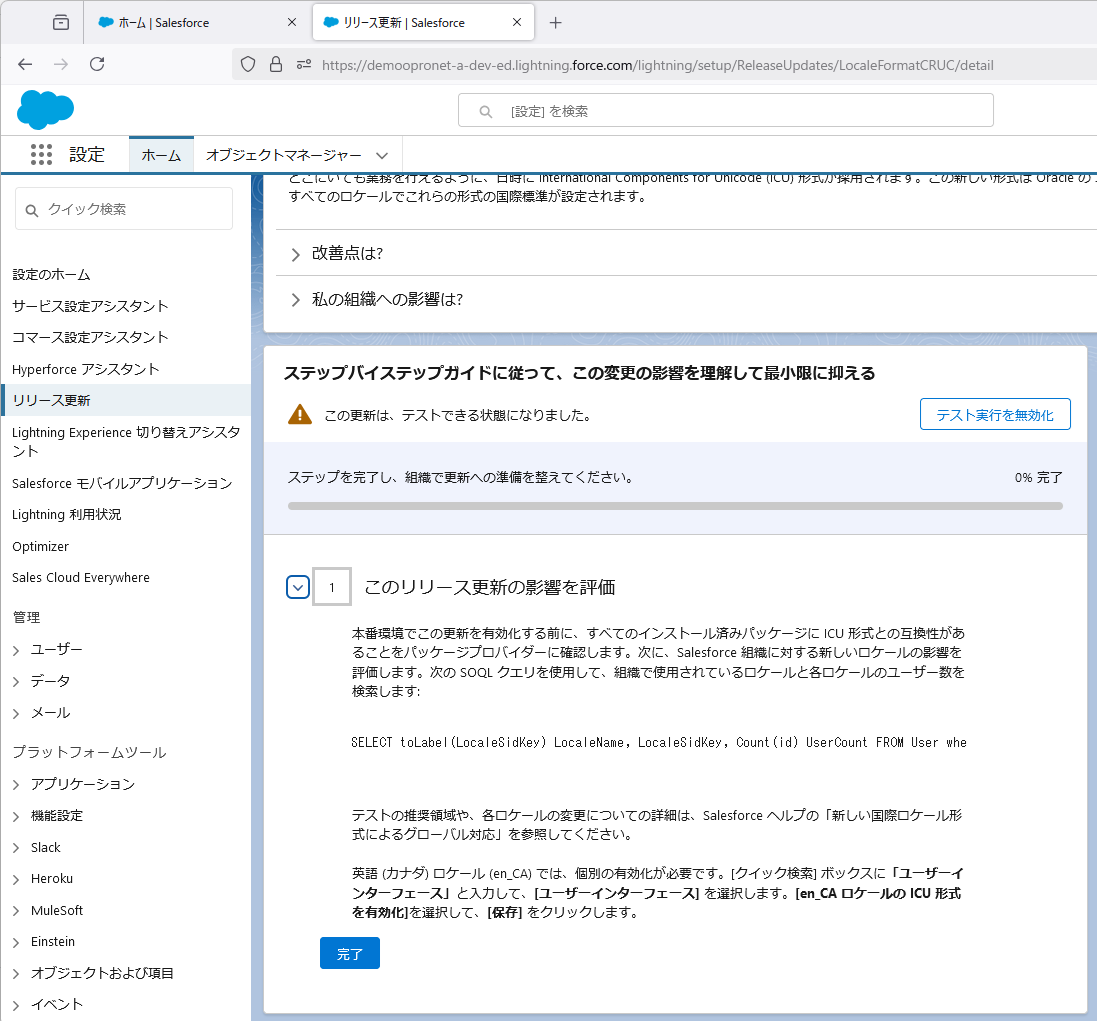Reload the page with refresh icon
This screenshot has height=1021, width=1097.
(x=97, y=64)
